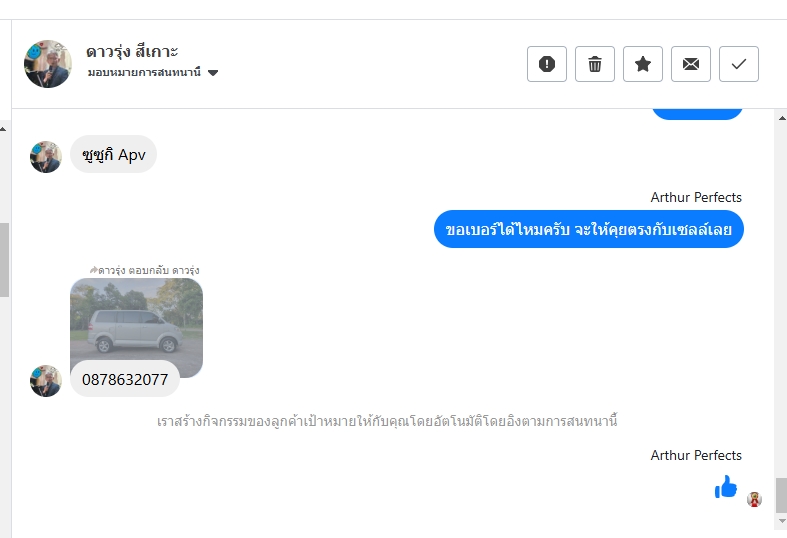Click left panel scrollbar thumb
The image size is (787, 538).
4,260
